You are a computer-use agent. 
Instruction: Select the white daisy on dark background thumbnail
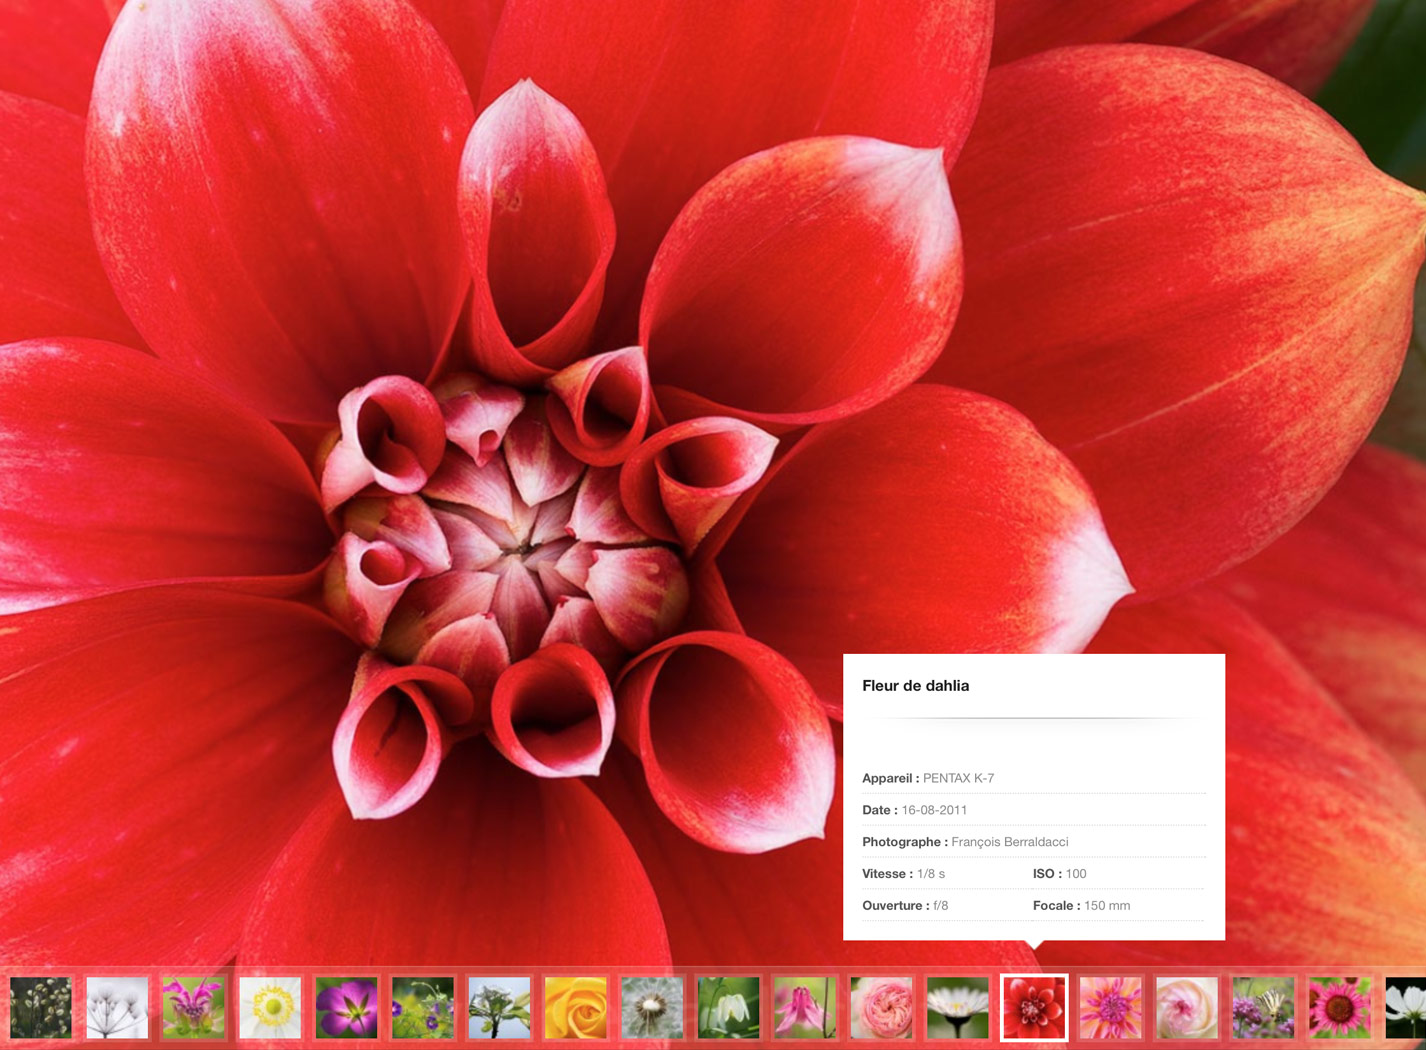tap(958, 1007)
